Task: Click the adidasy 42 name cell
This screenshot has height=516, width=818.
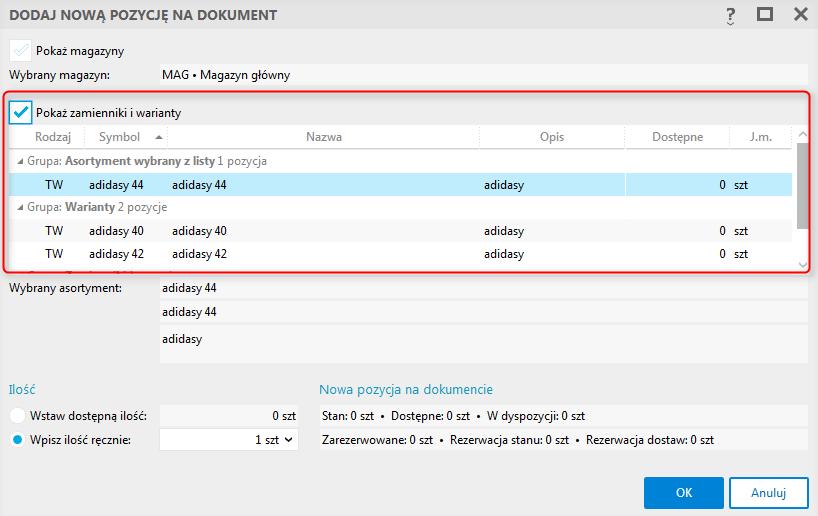Action: click(x=199, y=254)
